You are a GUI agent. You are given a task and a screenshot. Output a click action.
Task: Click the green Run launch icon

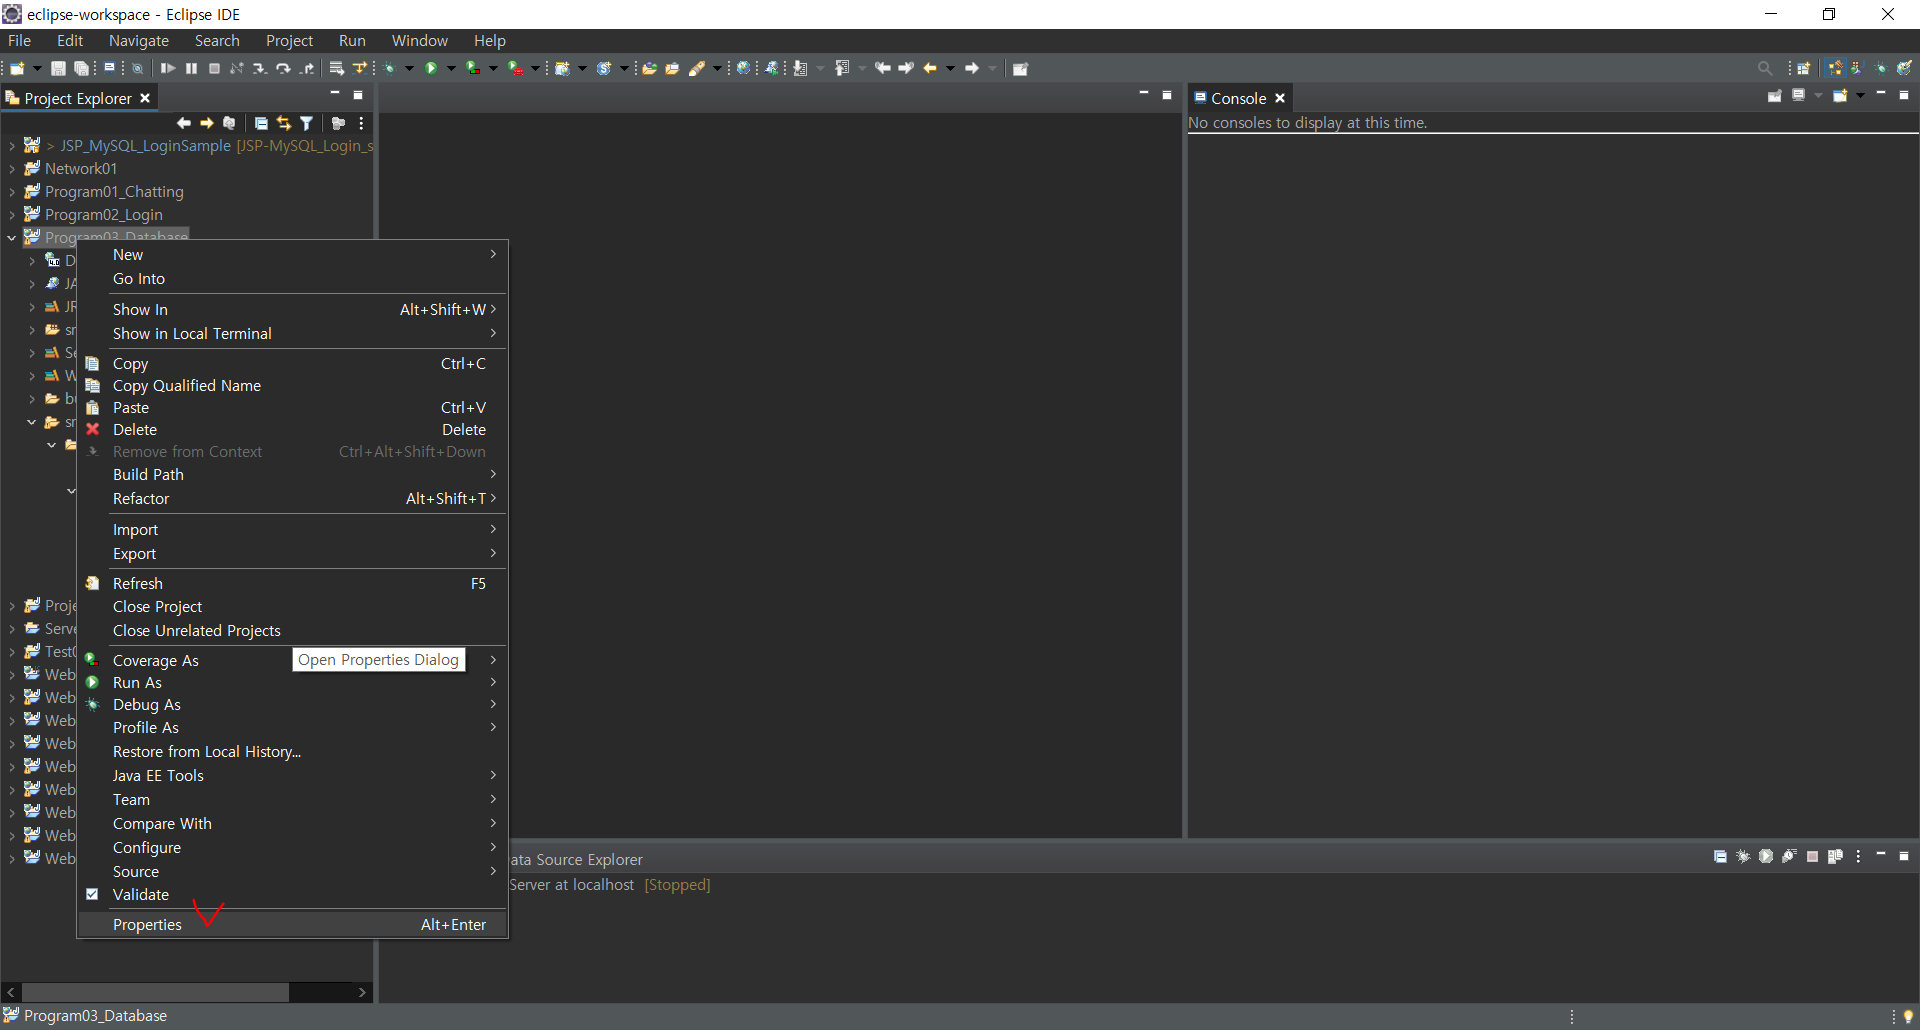431,68
